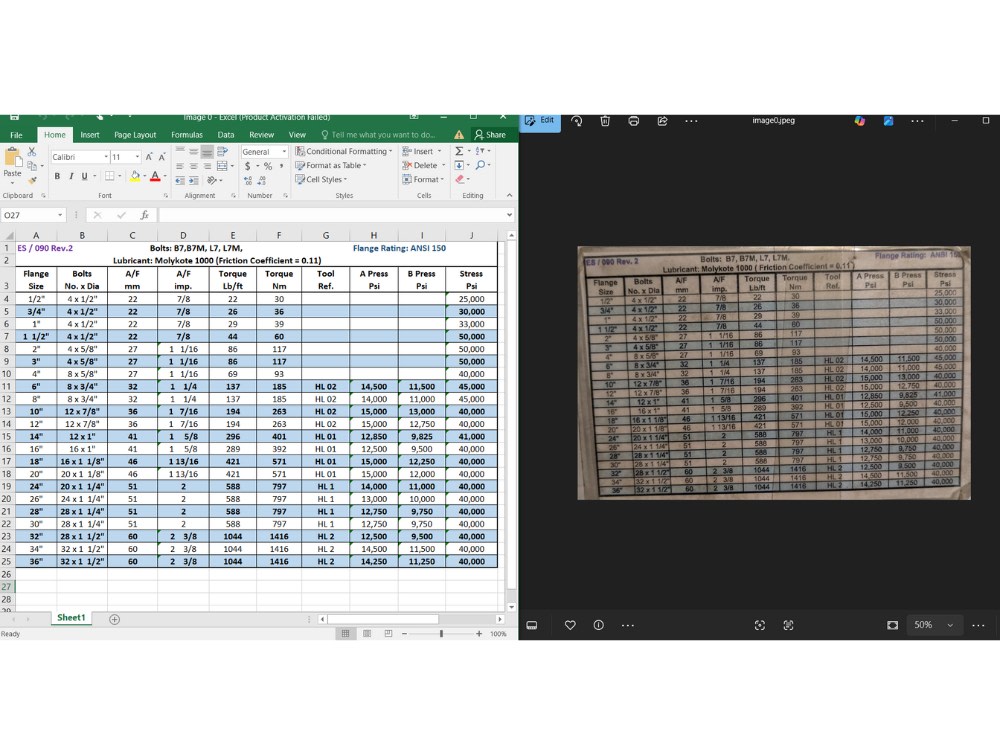Click the Name Box showing O27
The width and height of the screenshot is (1000, 750).
(x=33, y=215)
